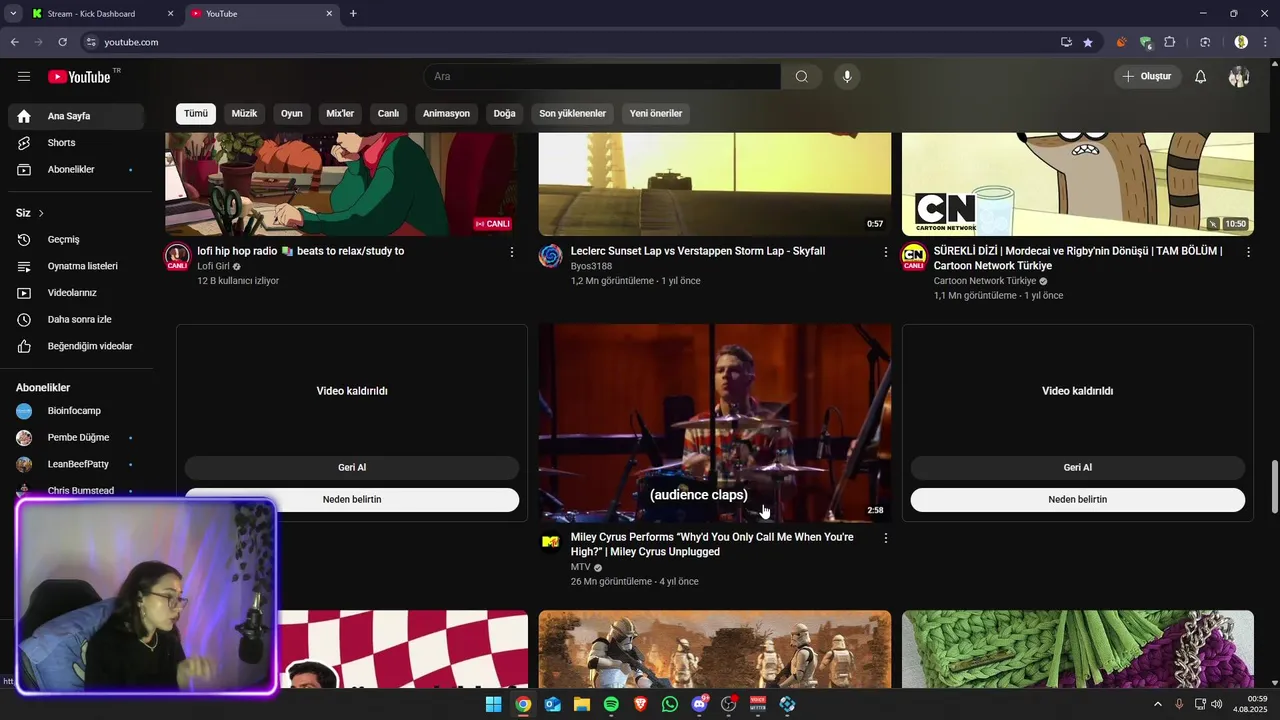Open the Bioinfocamp subscription channel
1280x720 pixels.
coord(76,411)
